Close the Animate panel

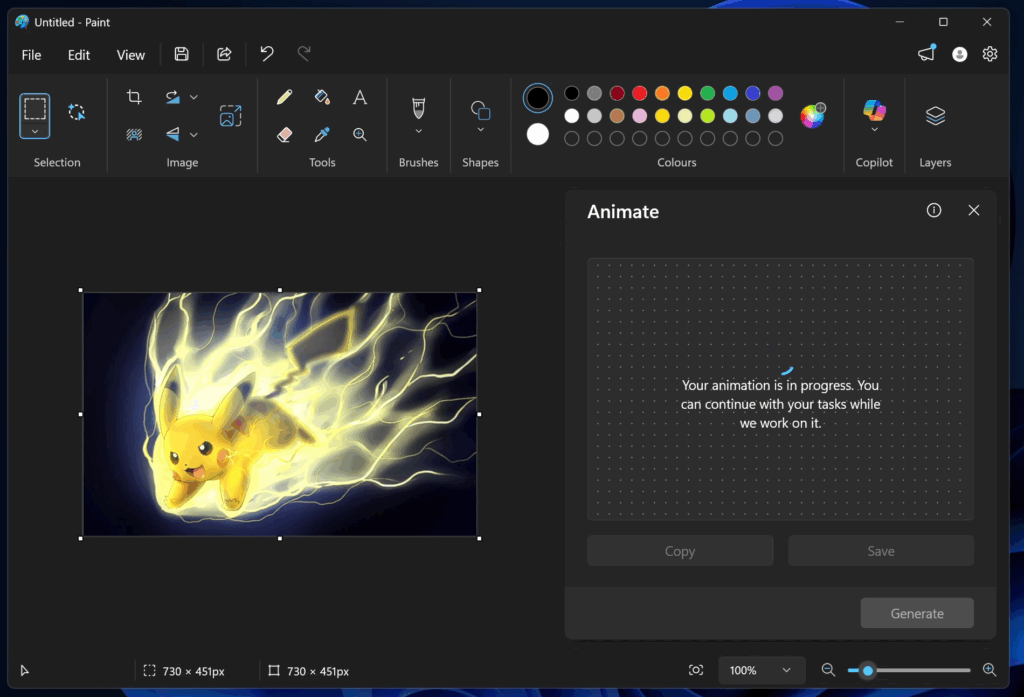point(974,210)
